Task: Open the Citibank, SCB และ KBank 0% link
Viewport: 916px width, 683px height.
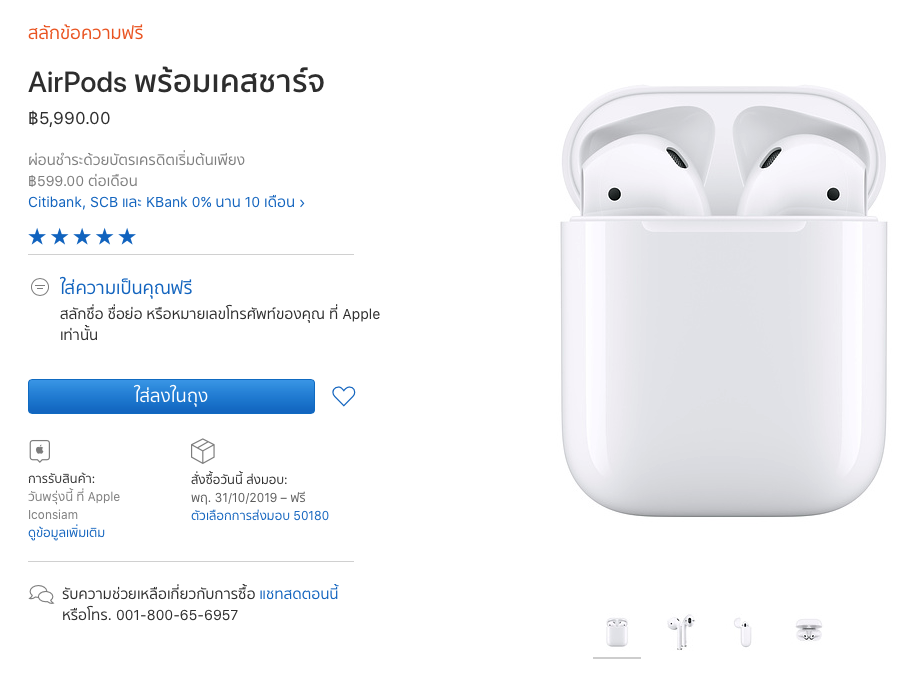Action: point(166,202)
